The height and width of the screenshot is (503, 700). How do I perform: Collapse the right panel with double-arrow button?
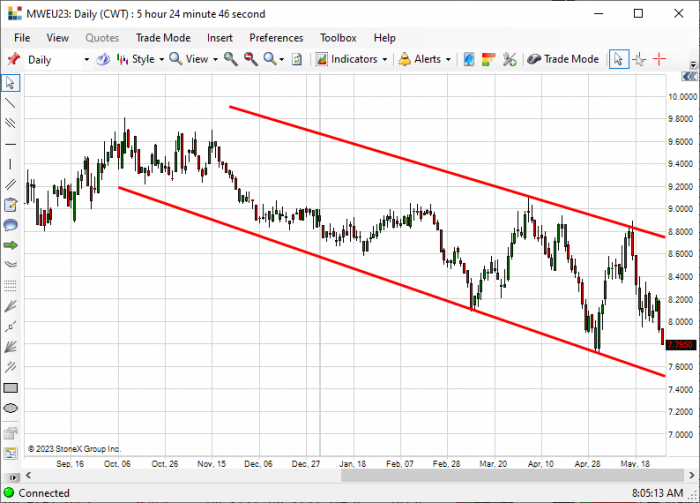click(x=690, y=77)
